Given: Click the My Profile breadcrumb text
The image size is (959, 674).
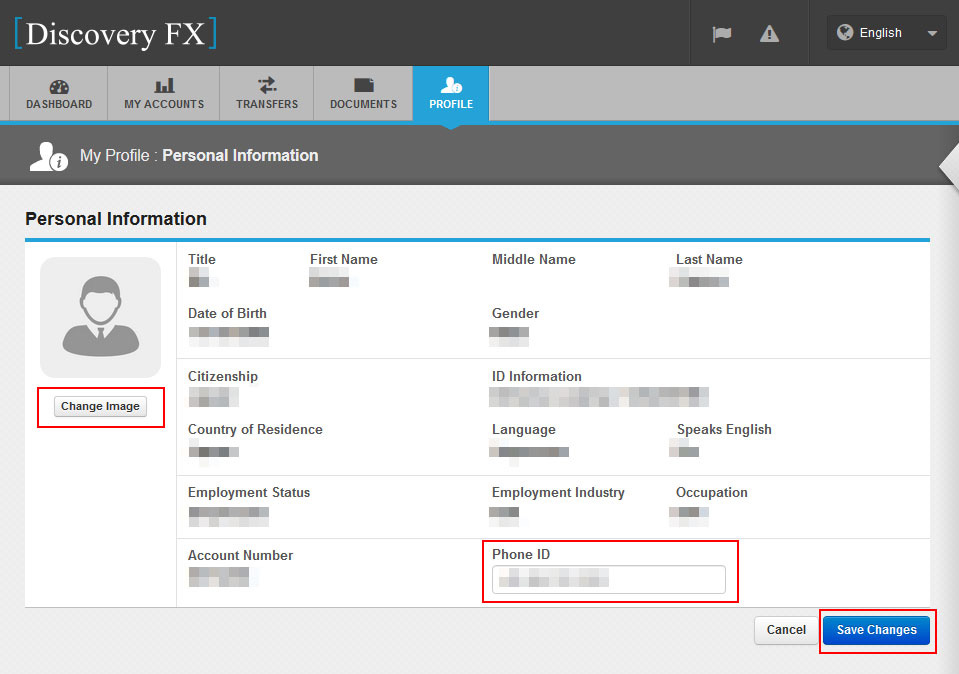Looking at the screenshot, I should [117, 156].
